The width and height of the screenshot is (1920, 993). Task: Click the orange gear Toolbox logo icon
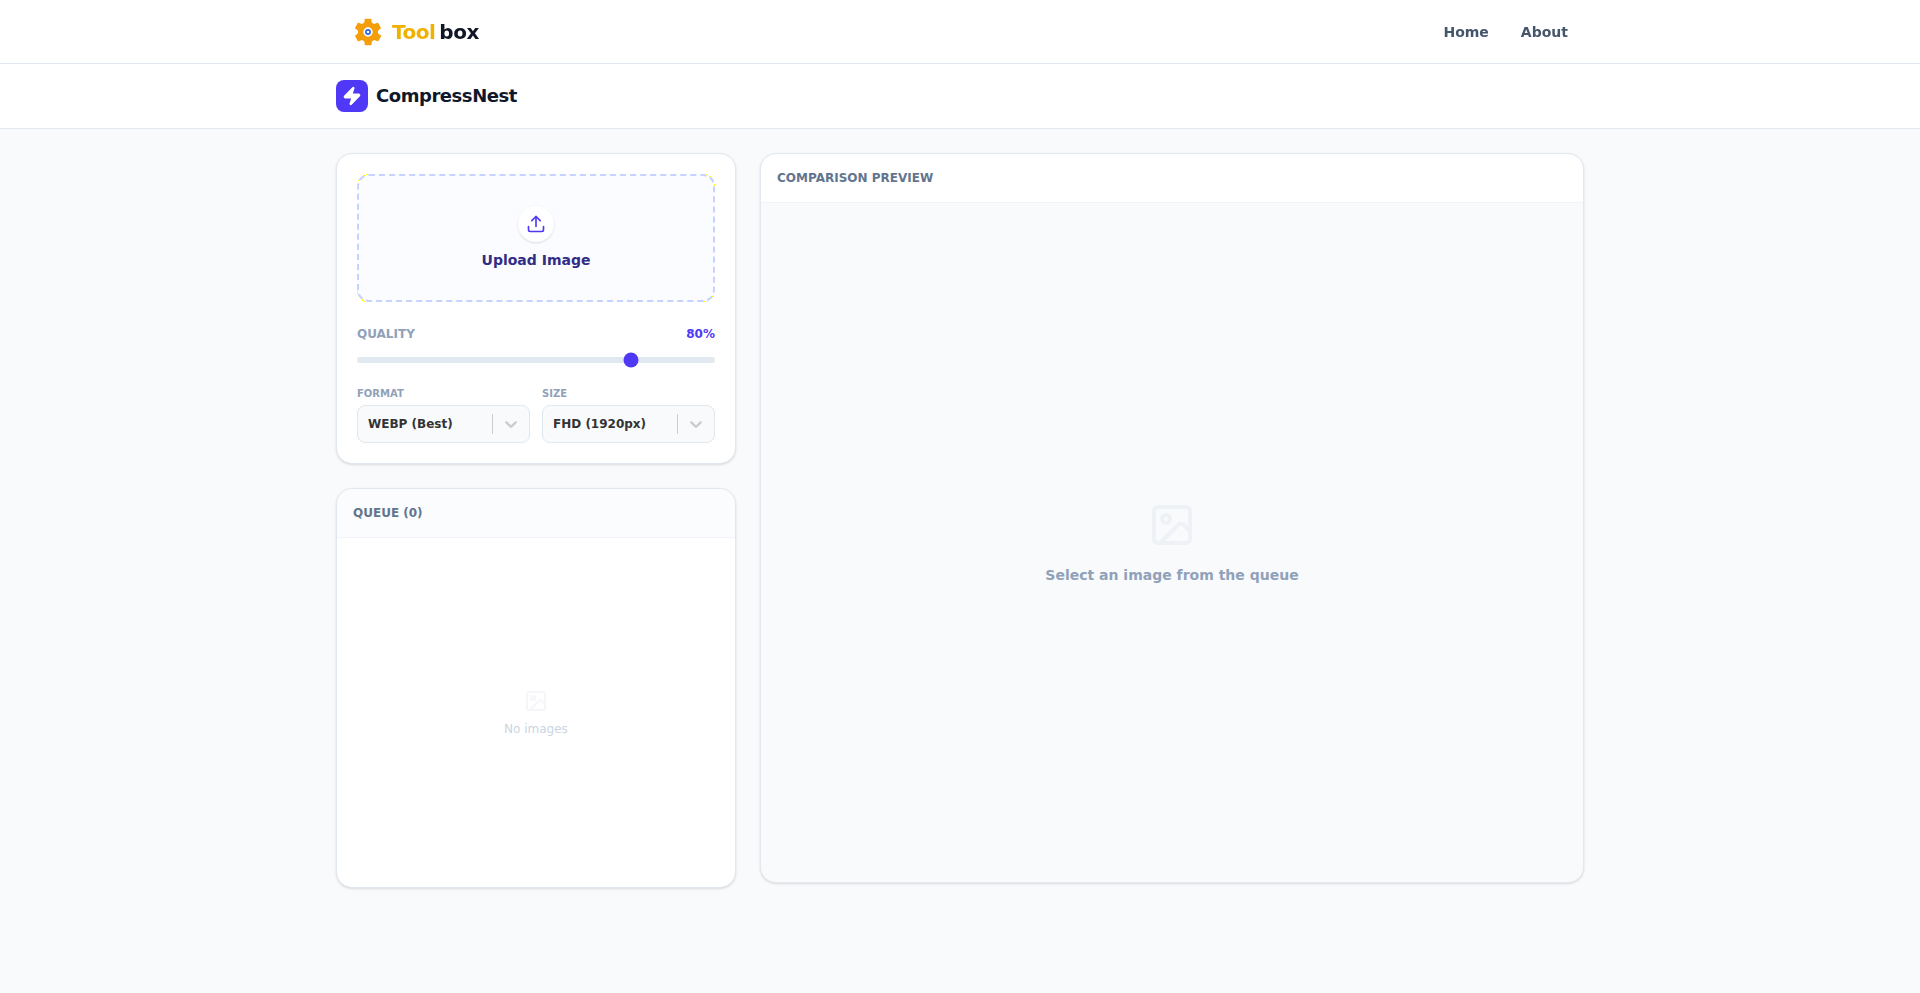(x=367, y=31)
